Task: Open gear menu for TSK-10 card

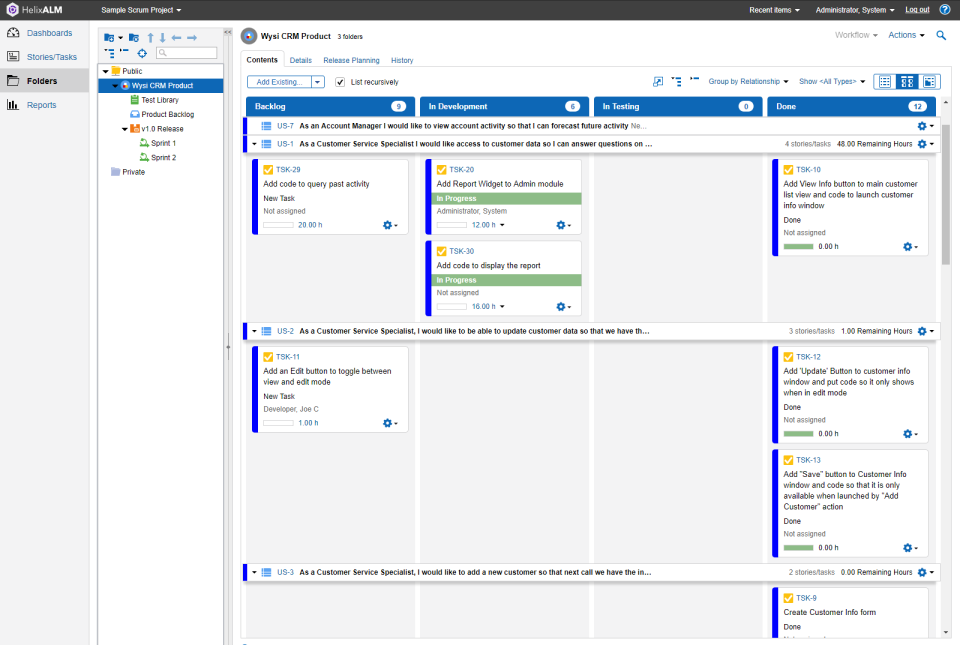Action: click(x=910, y=247)
